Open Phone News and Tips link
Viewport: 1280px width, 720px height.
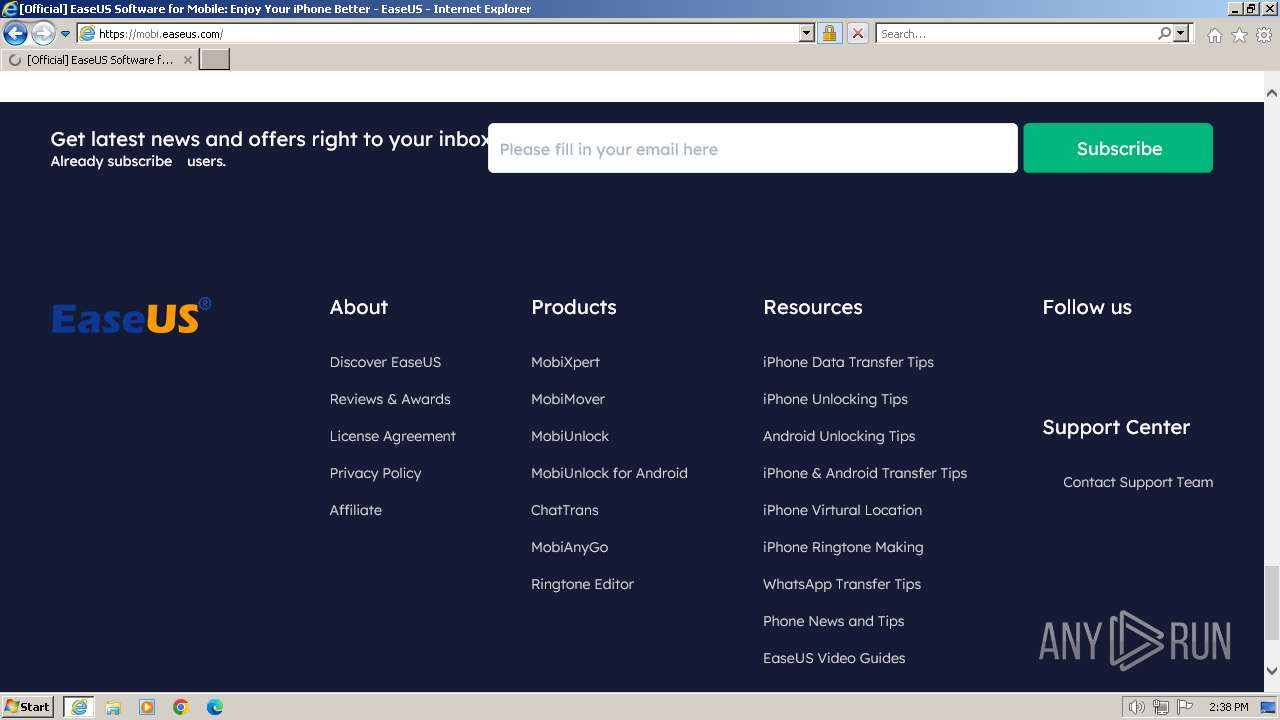(833, 621)
